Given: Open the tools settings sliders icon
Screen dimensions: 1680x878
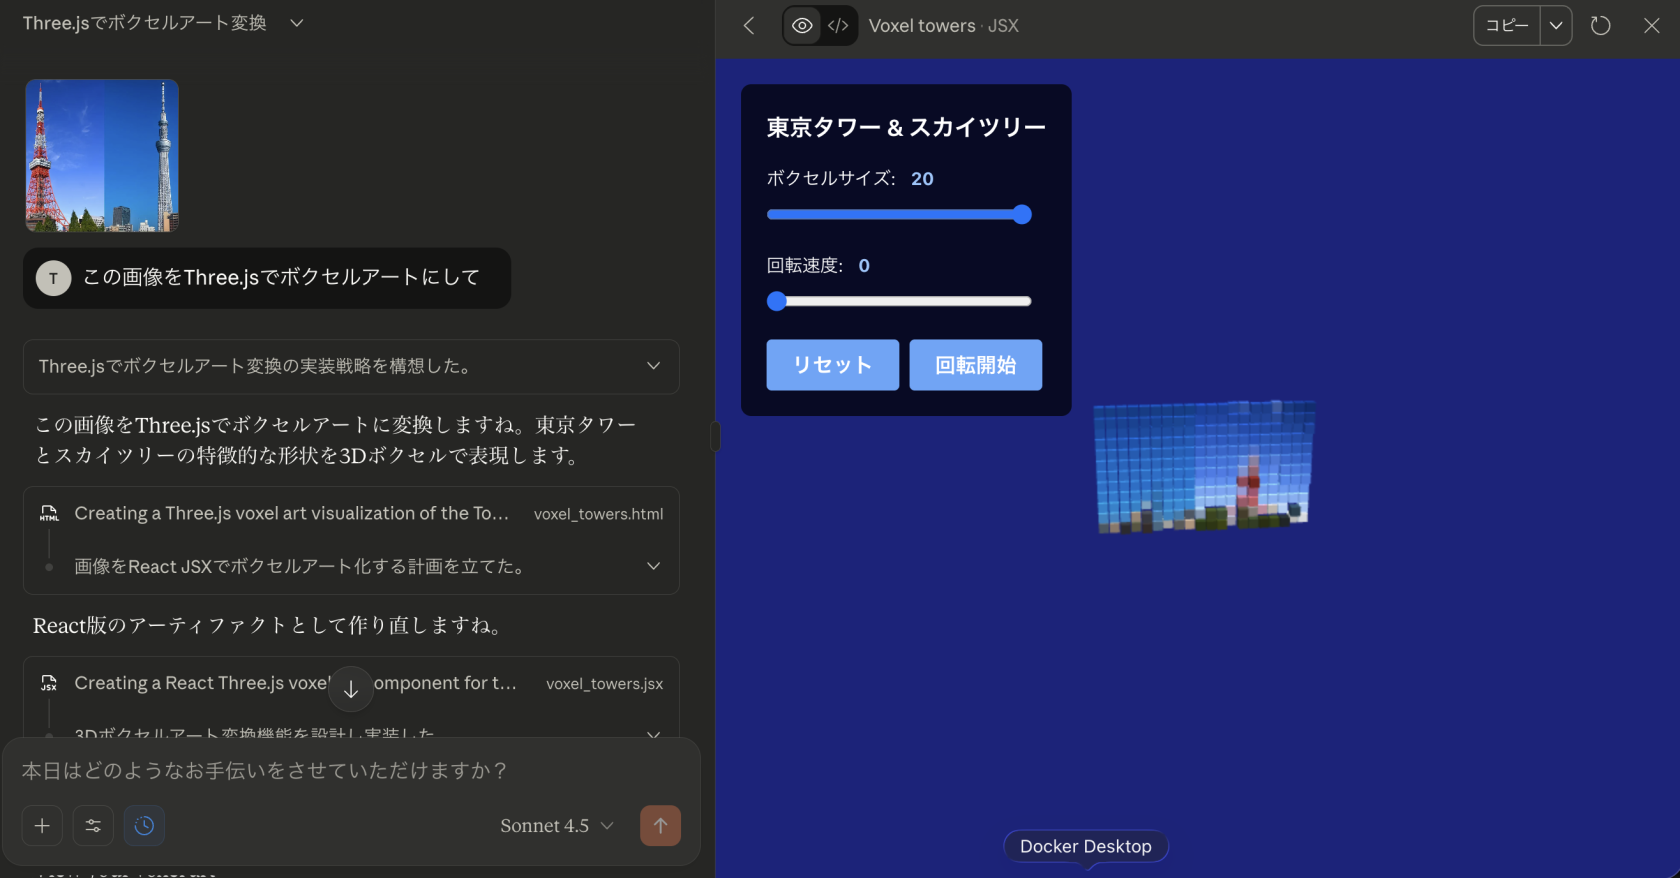Looking at the screenshot, I should pyautogui.click(x=93, y=826).
